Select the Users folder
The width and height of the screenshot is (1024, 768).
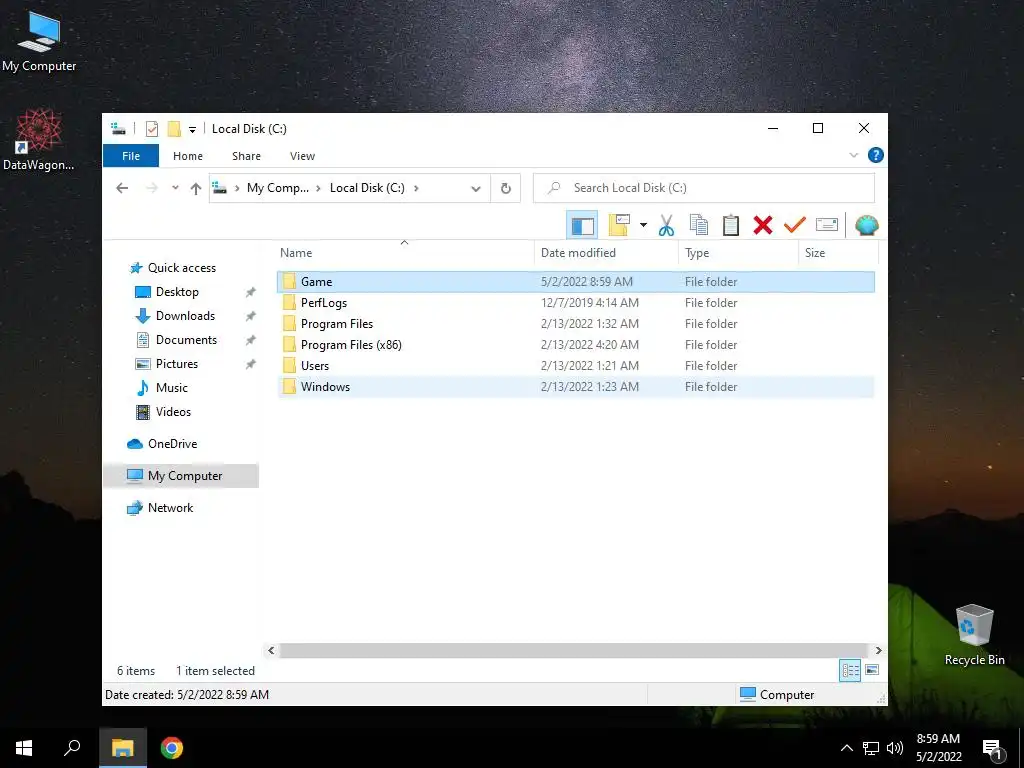pos(575,366)
